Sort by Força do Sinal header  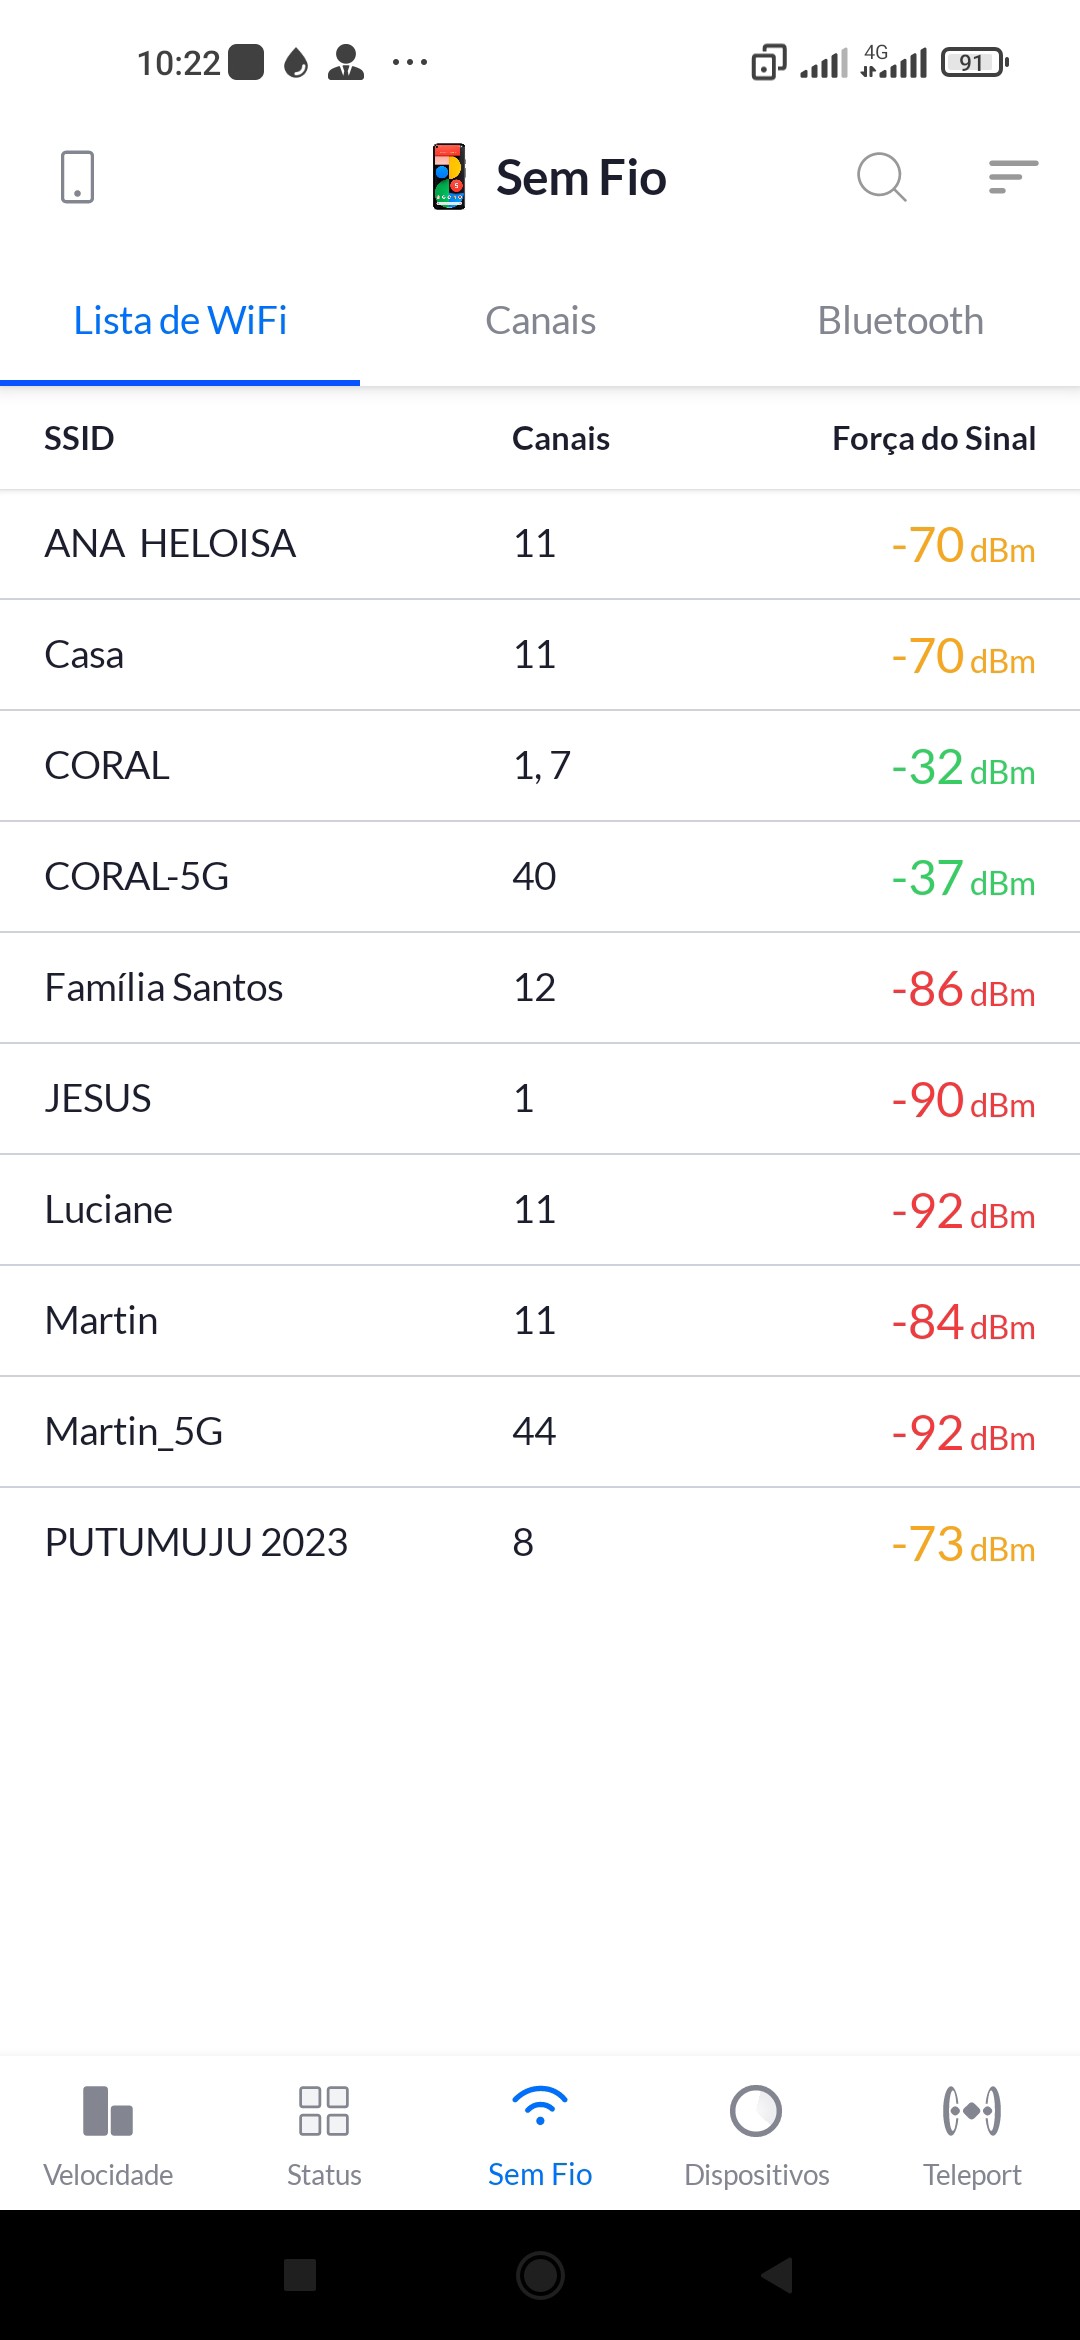coord(933,438)
